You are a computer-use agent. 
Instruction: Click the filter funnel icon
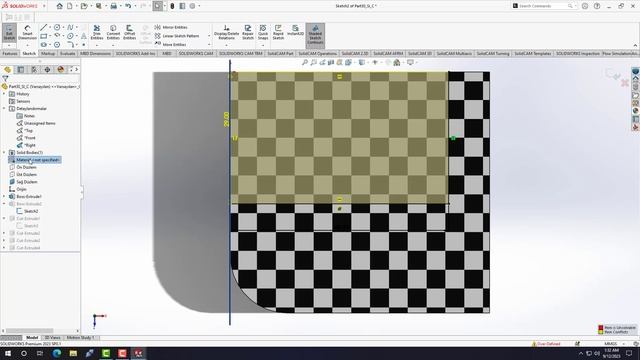(5, 78)
